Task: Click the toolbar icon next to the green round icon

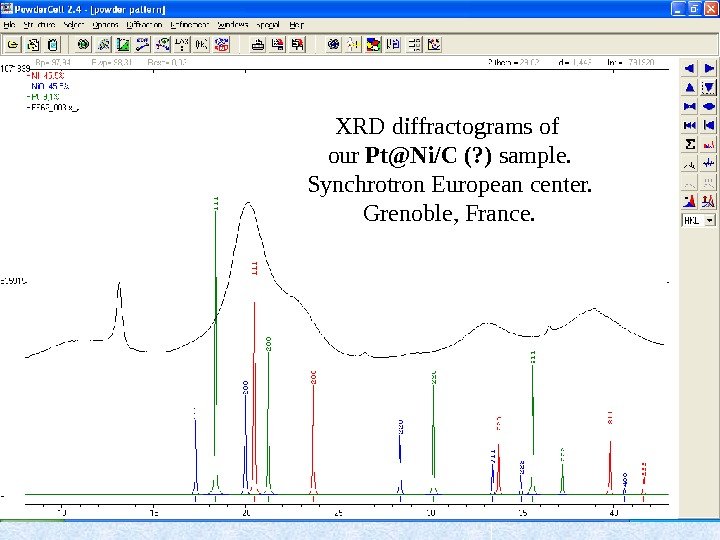Action: point(103,45)
